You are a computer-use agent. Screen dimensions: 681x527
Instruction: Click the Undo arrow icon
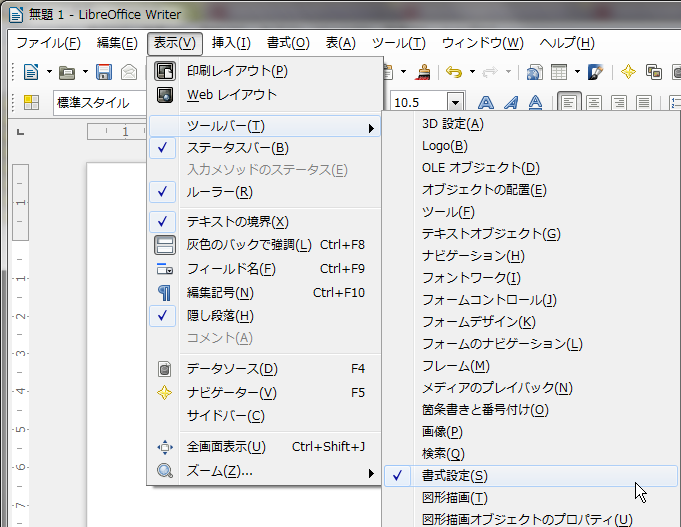[x=454, y=72]
